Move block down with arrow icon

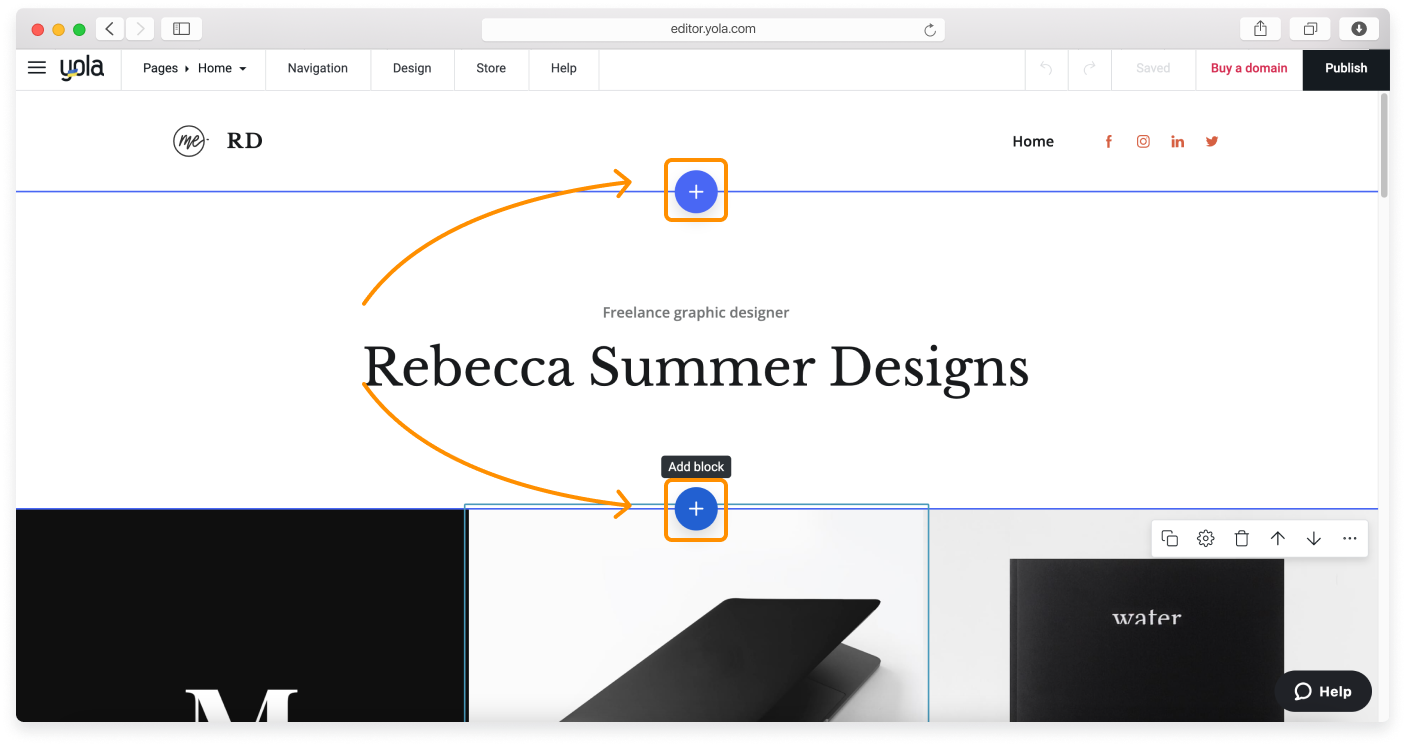click(1313, 539)
